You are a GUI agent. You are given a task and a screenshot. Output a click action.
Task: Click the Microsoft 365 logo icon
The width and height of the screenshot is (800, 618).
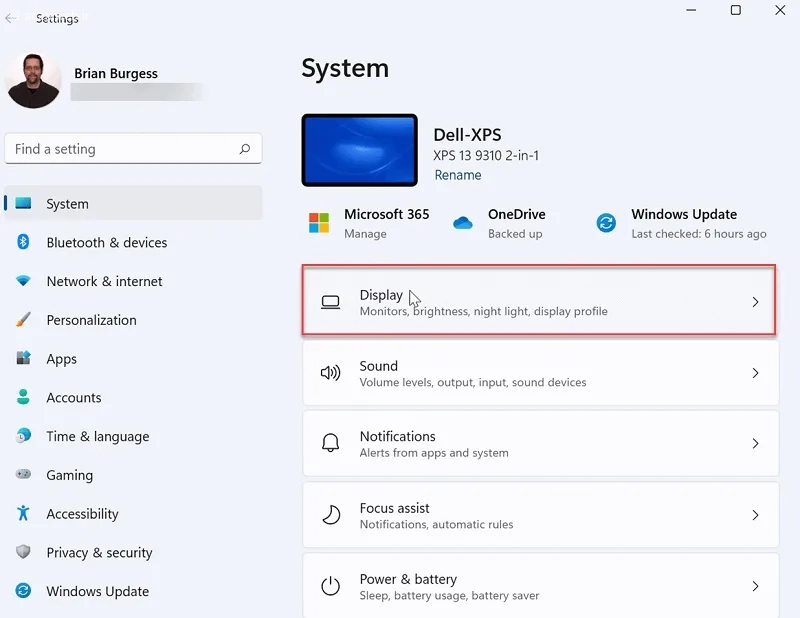[319, 223]
